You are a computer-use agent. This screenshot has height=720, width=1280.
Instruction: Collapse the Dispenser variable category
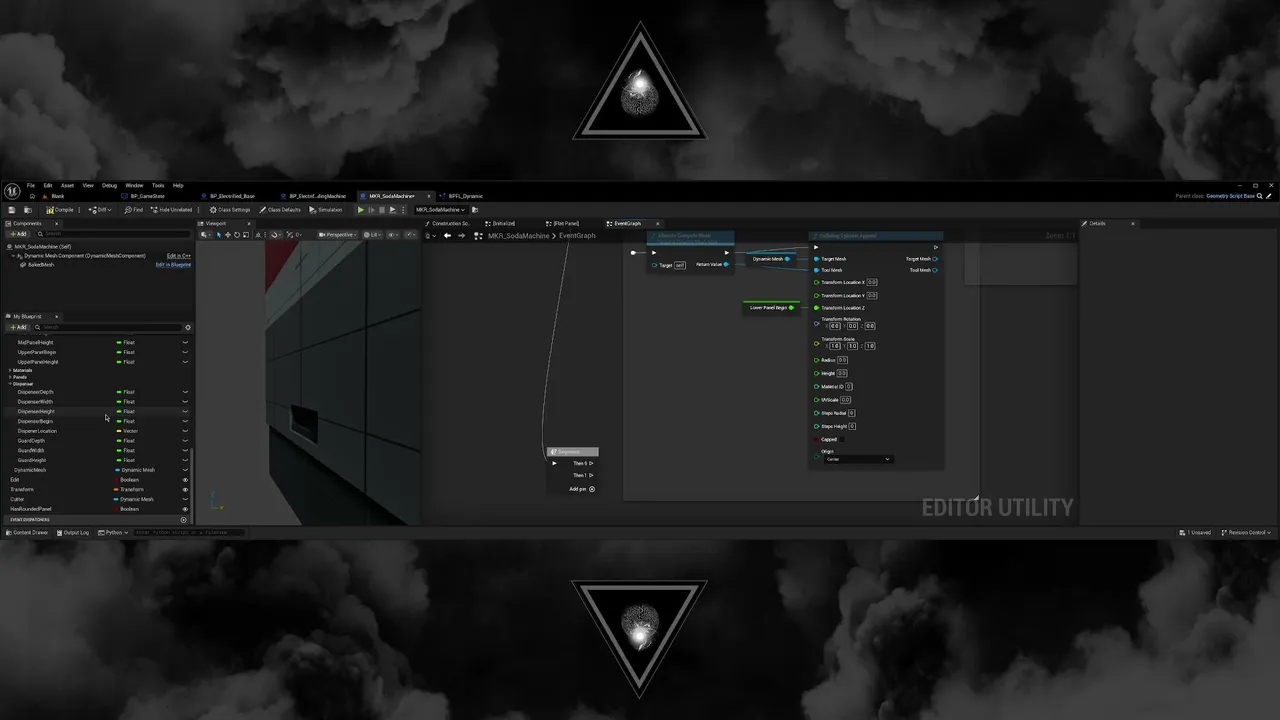pos(10,384)
